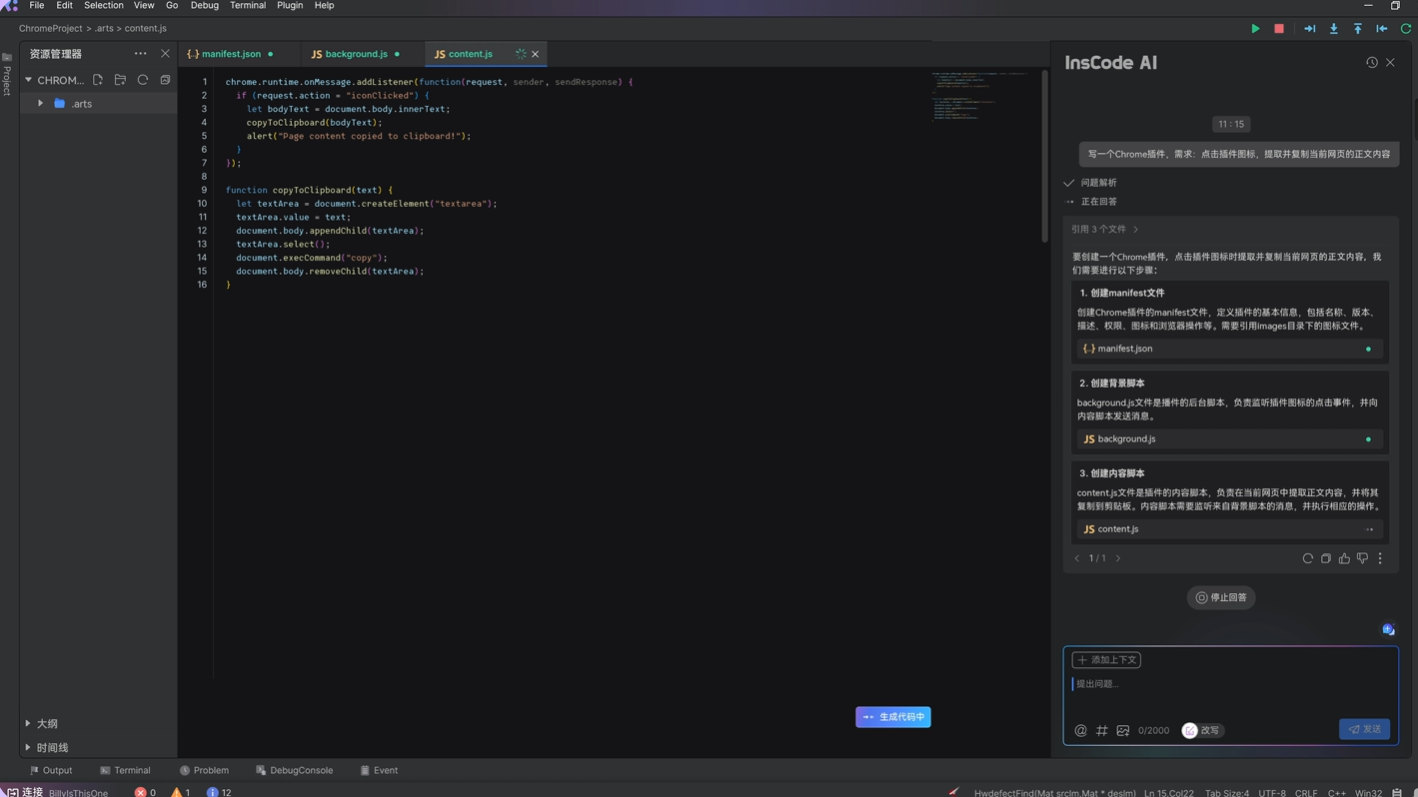Click the errors count in status bar
1418x797 pixels.
pyautogui.click(x=146, y=792)
